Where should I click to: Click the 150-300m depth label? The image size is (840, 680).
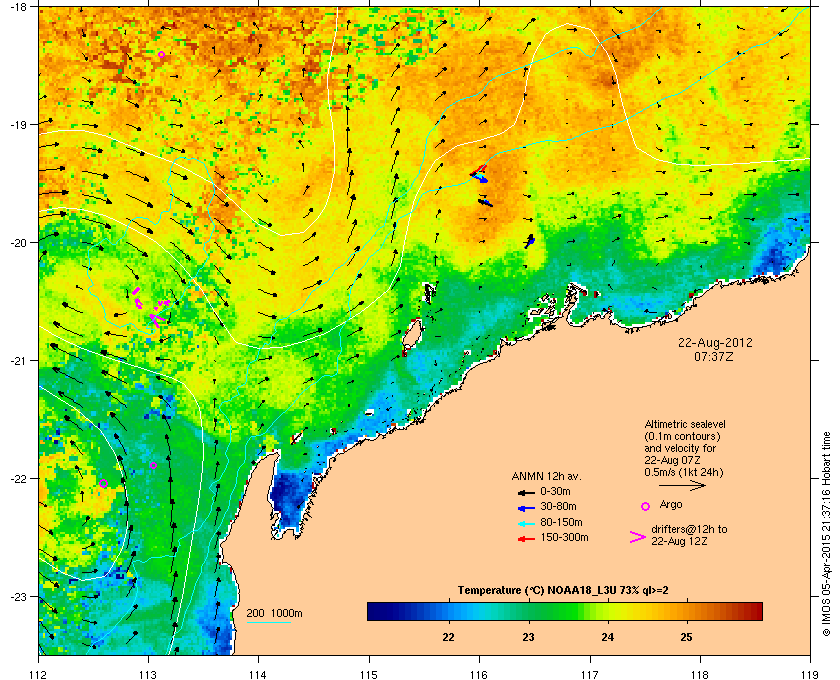point(564,537)
